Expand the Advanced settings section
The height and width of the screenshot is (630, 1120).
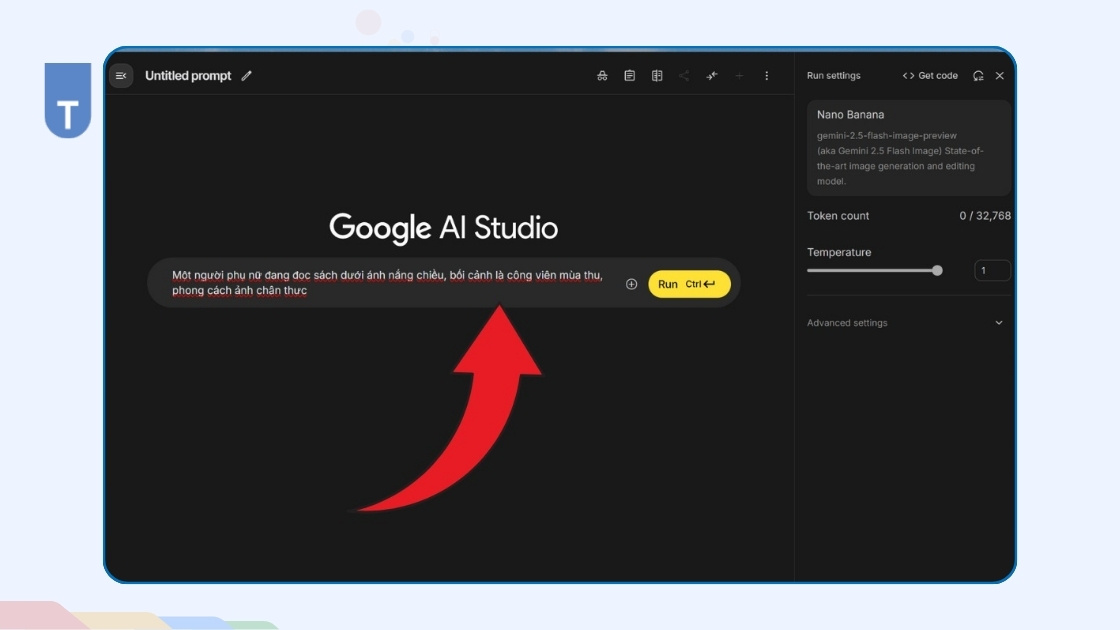tap(847, 322)
